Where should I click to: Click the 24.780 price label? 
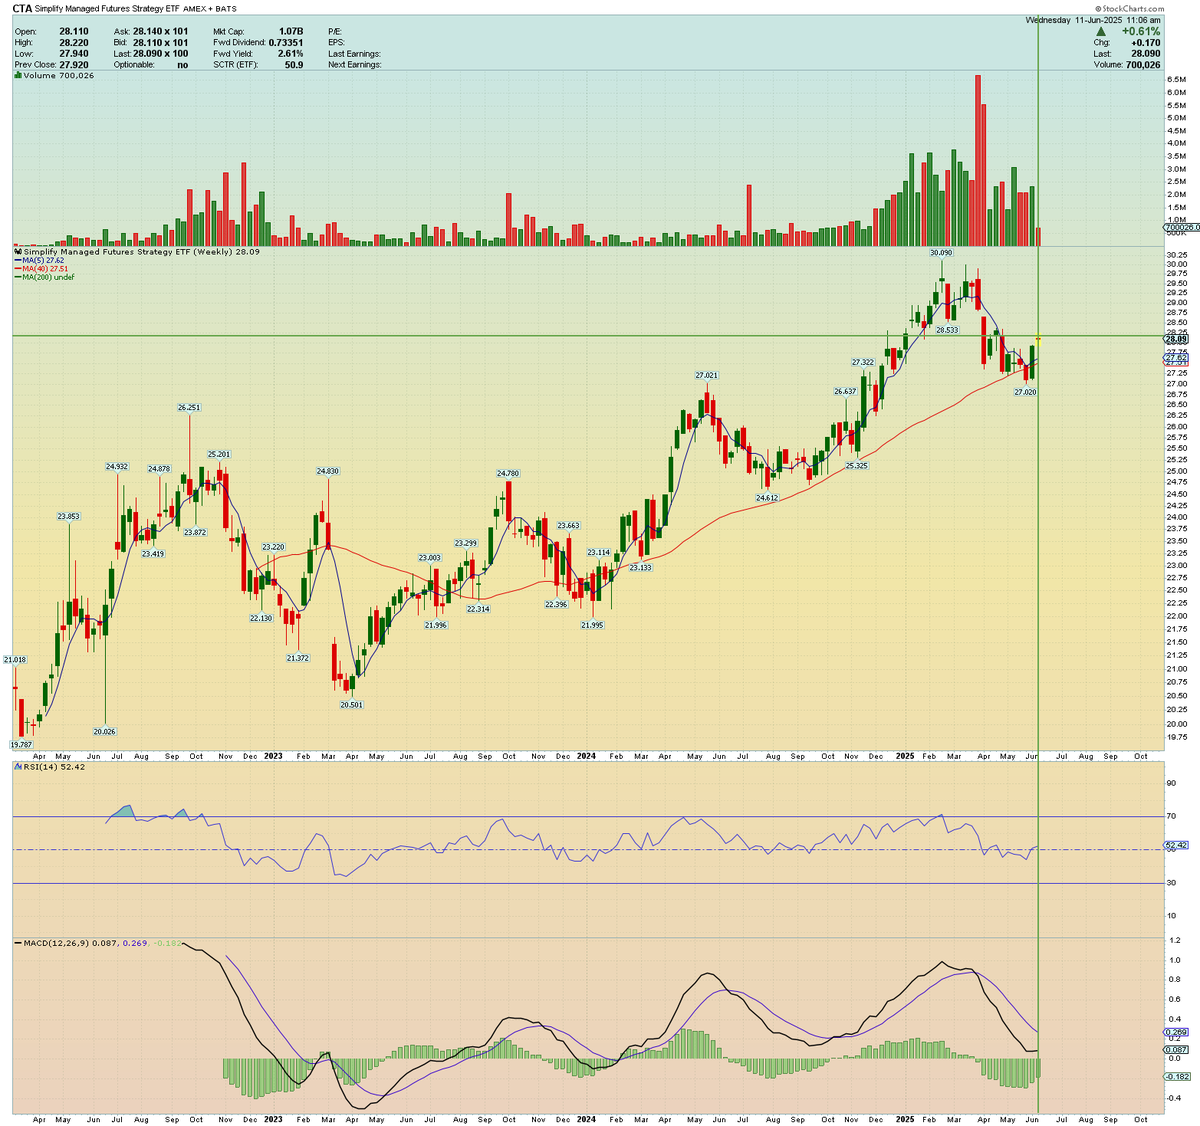pos(508,473)
